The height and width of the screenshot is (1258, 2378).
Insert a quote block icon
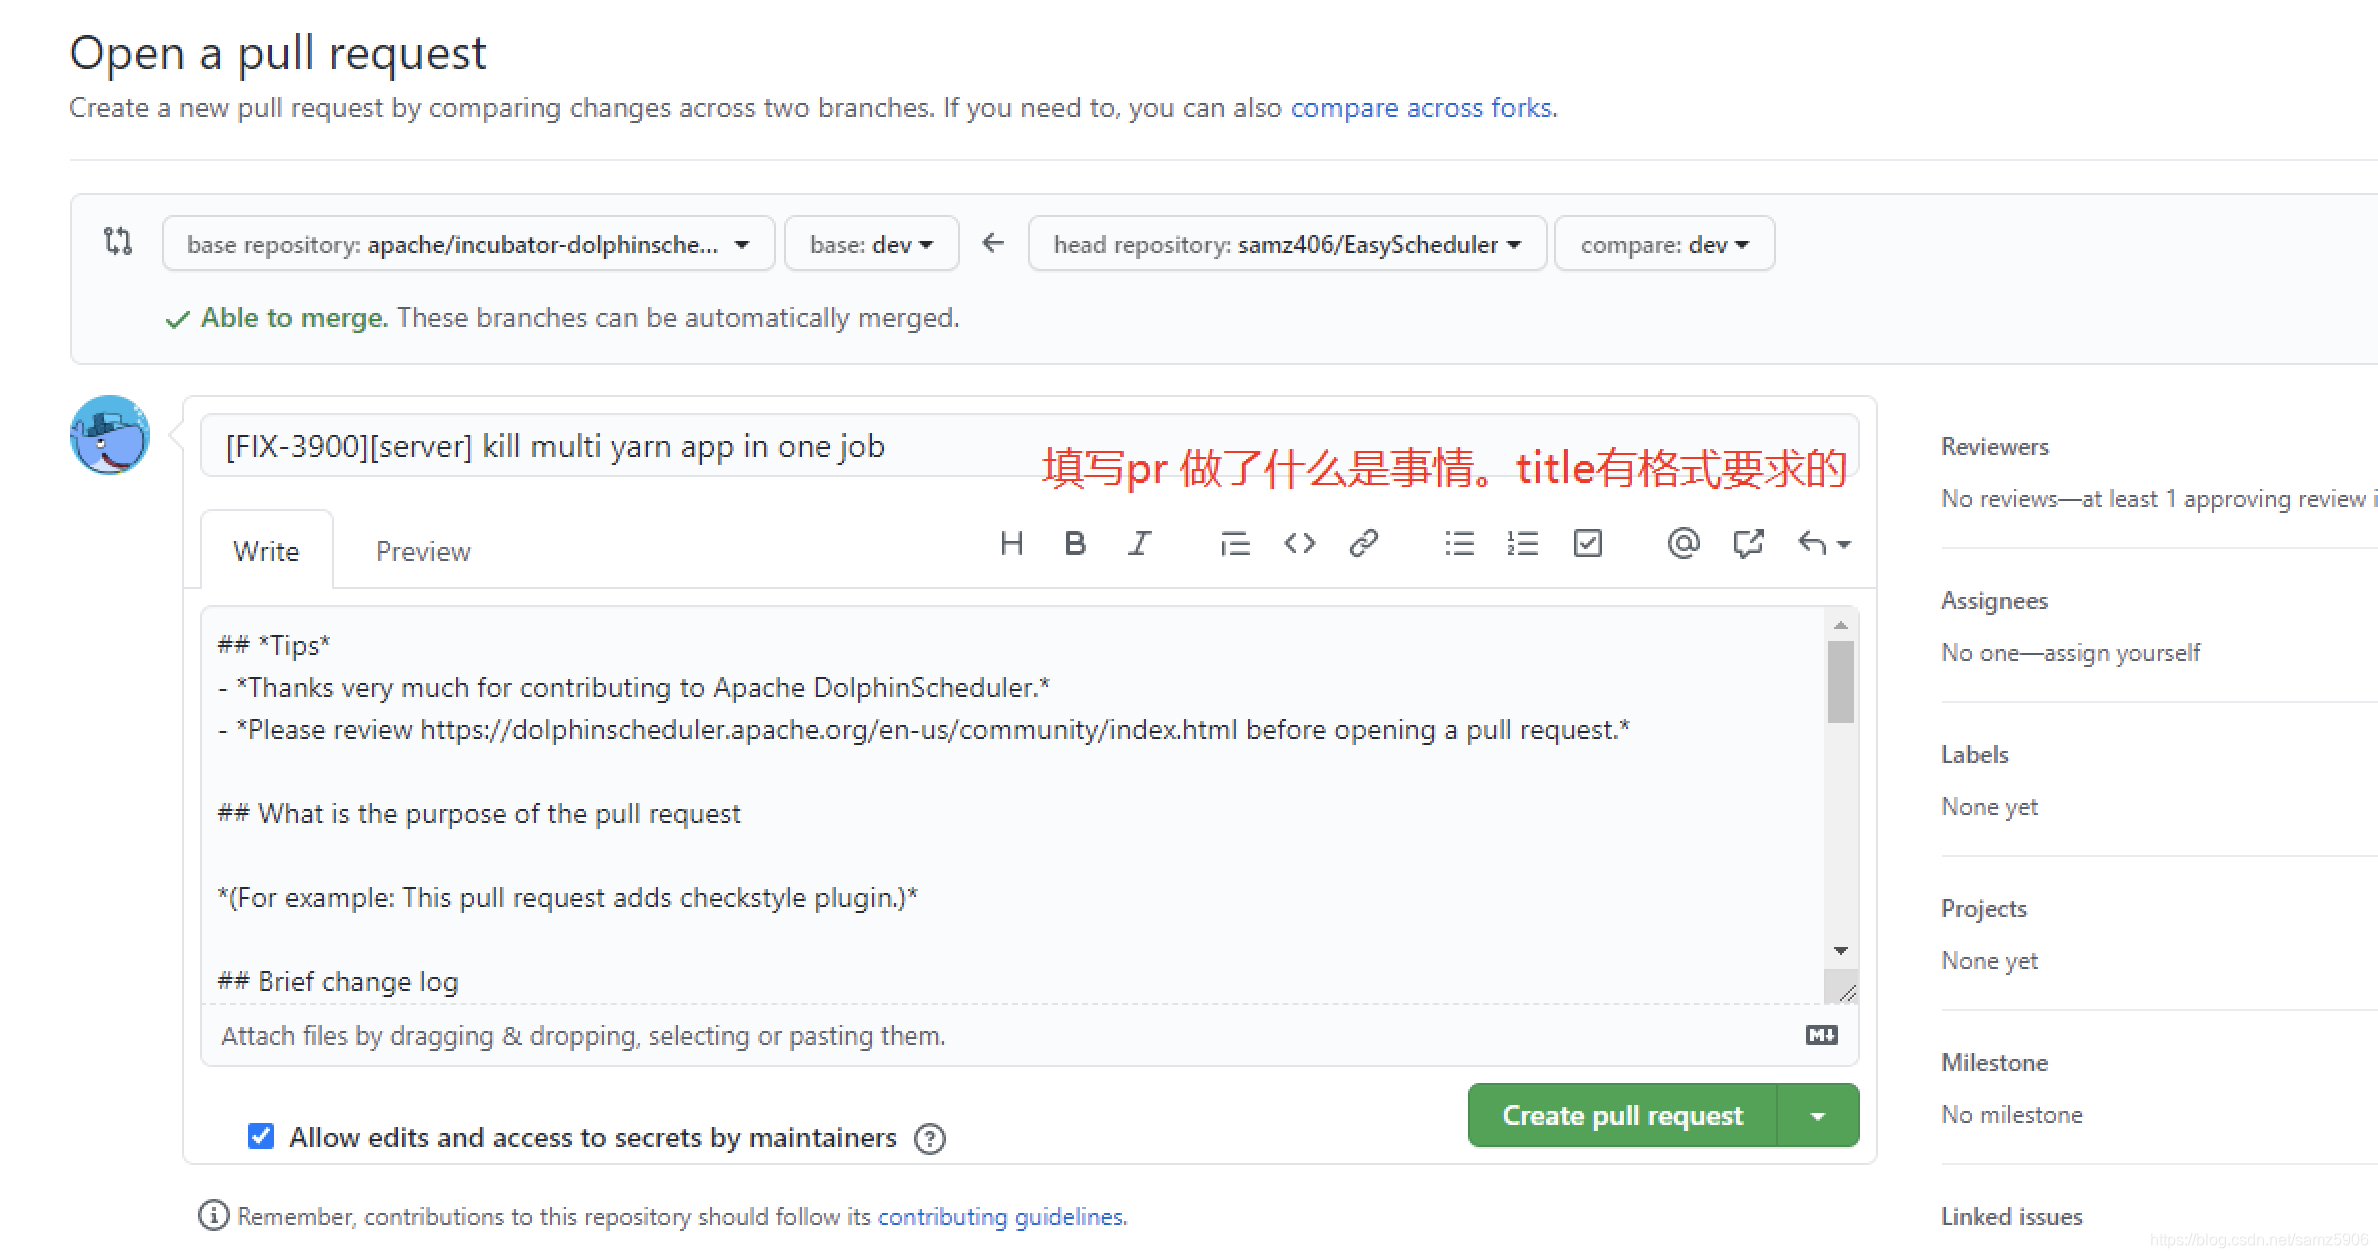1235,544
